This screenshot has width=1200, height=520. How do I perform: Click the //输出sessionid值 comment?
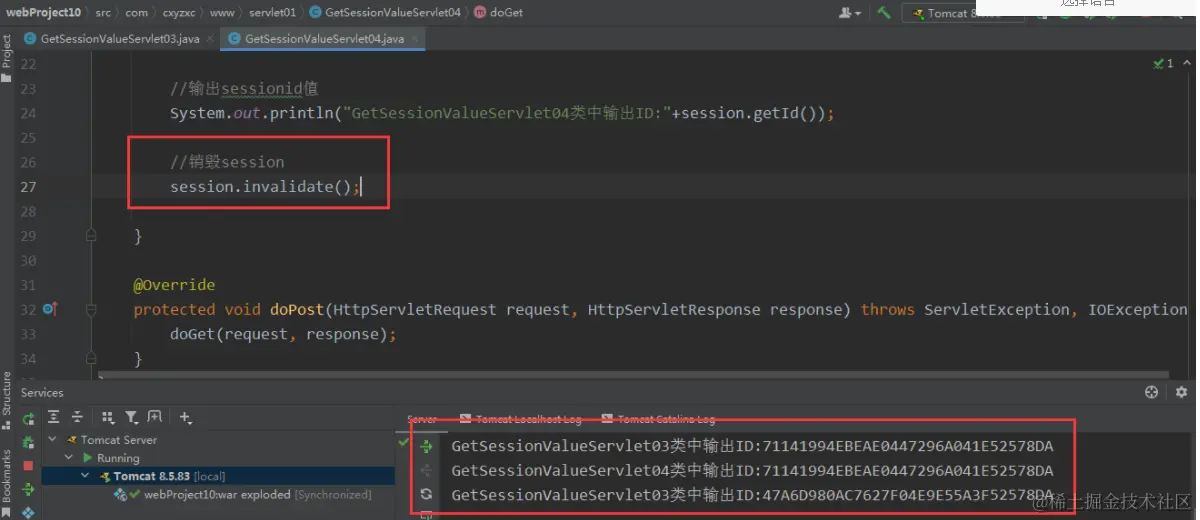pos(244,89)
